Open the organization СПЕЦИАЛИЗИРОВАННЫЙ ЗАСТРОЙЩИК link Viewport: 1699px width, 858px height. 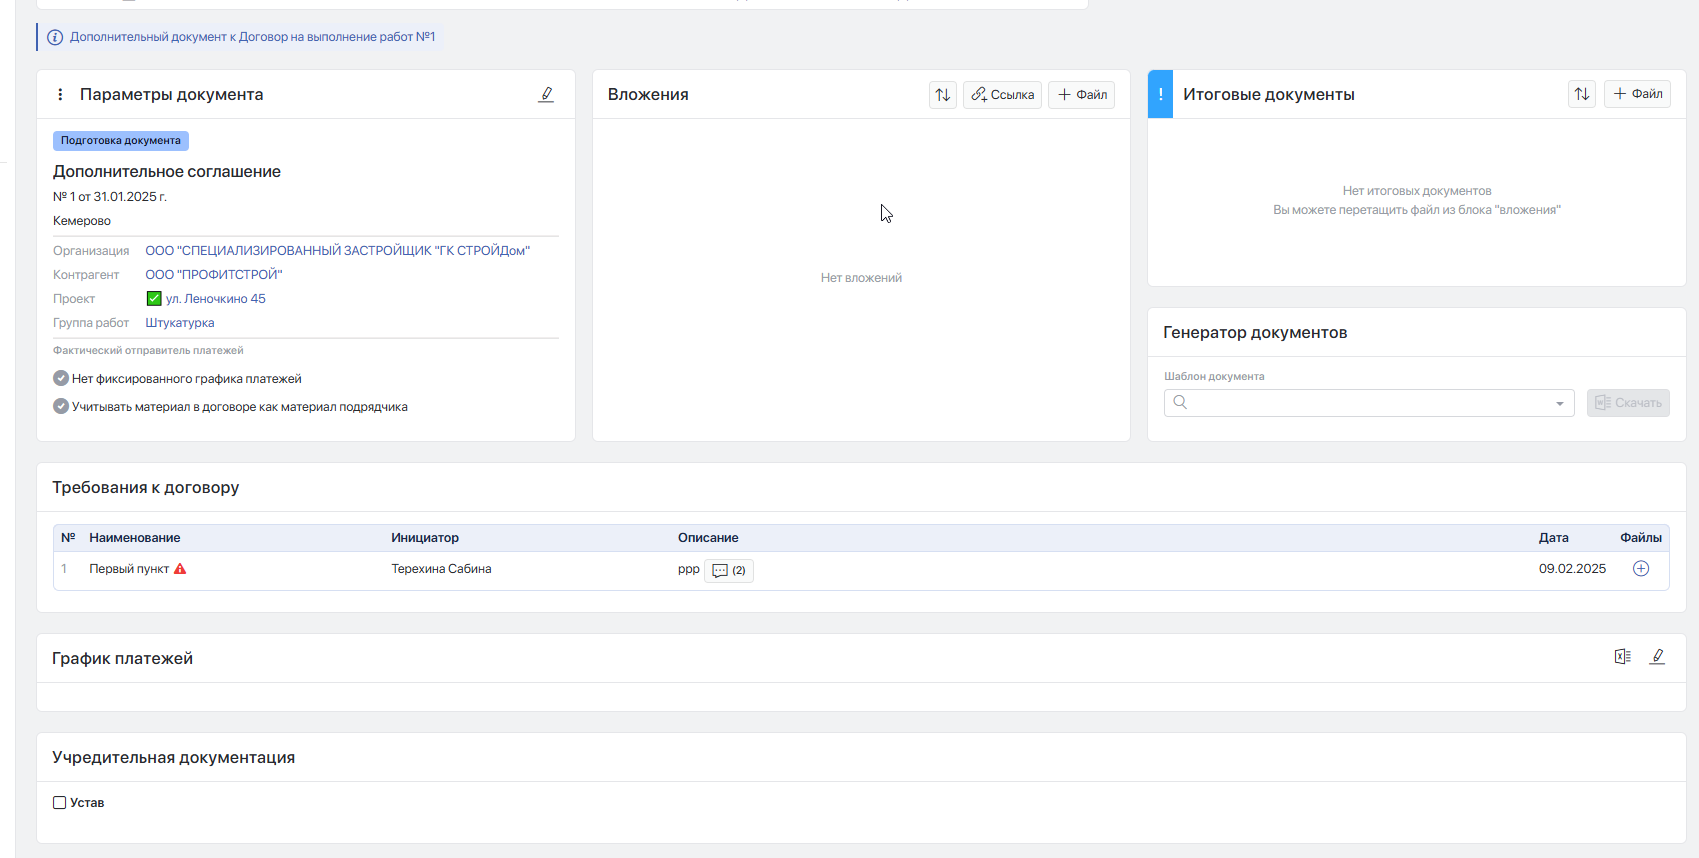tap(338, 251)
